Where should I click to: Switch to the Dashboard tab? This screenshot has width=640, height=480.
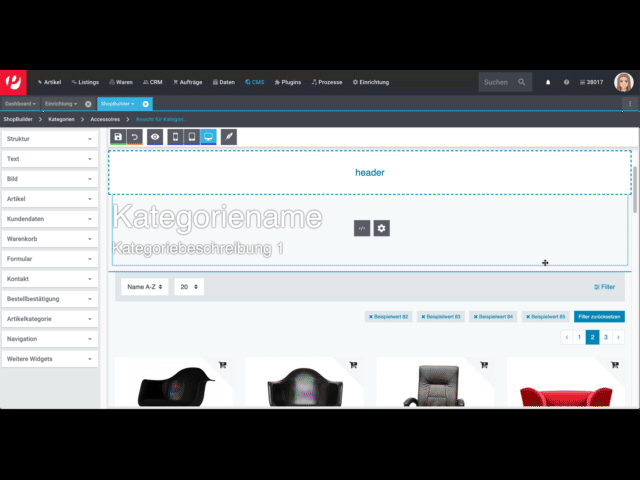[19, 103]
